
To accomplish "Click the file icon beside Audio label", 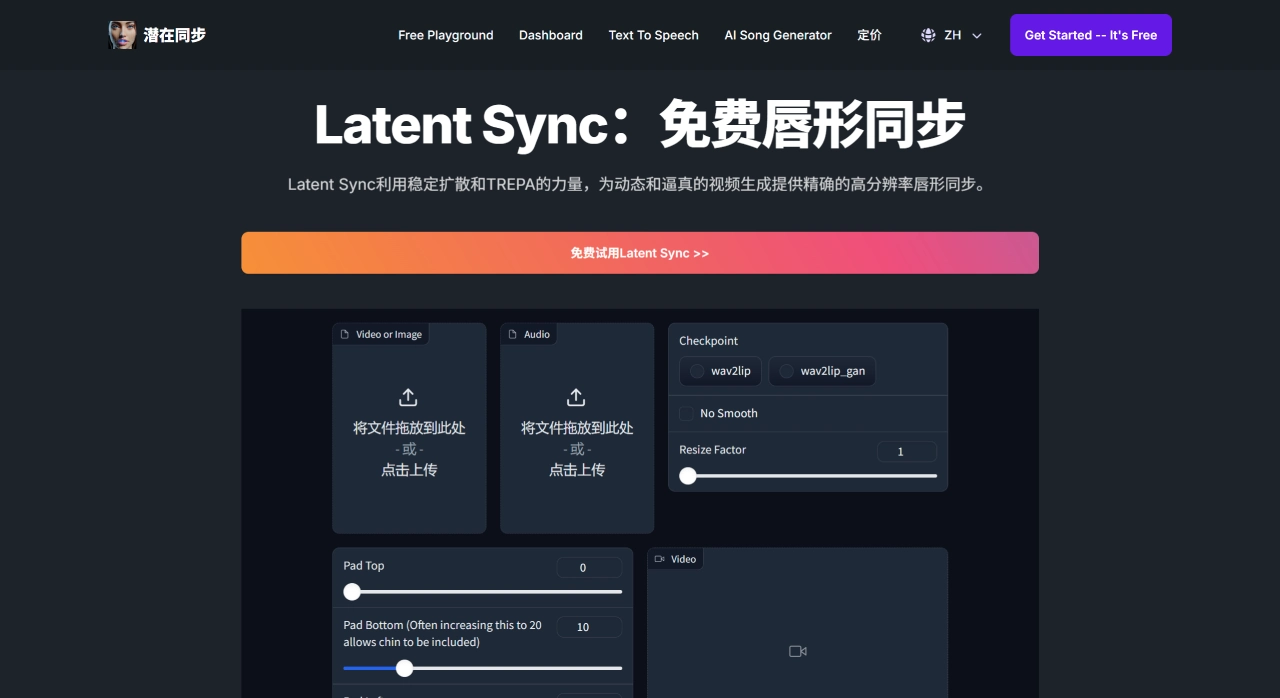I will tap(513, 334).
